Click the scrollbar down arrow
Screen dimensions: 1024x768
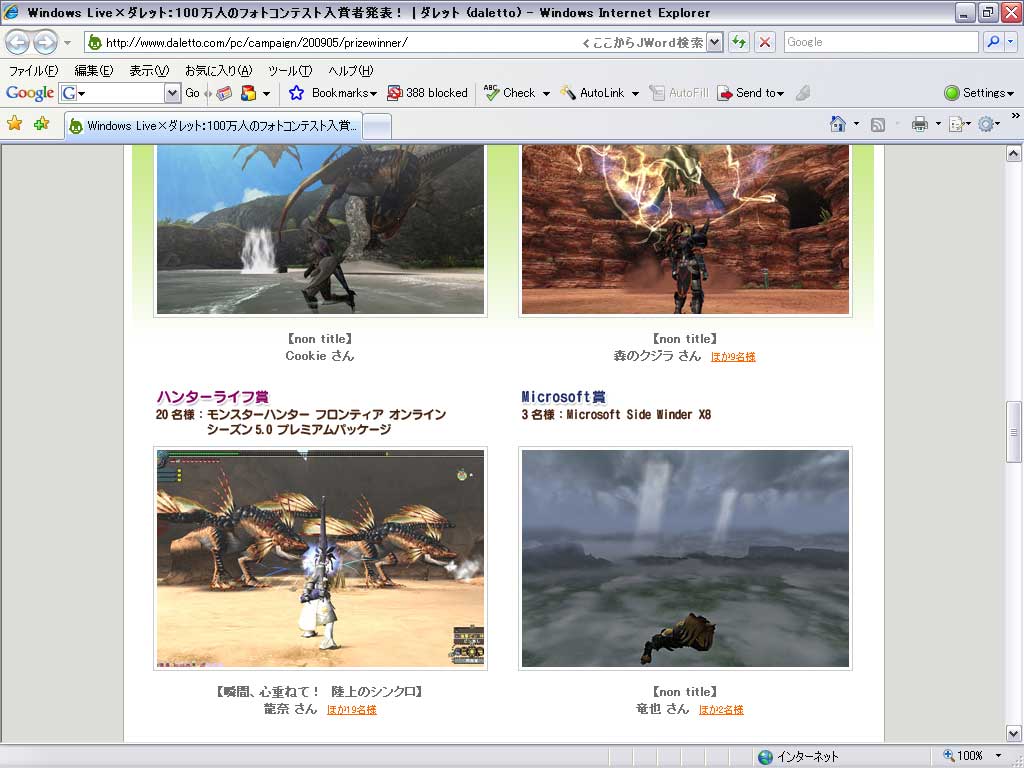[1013, 733]
